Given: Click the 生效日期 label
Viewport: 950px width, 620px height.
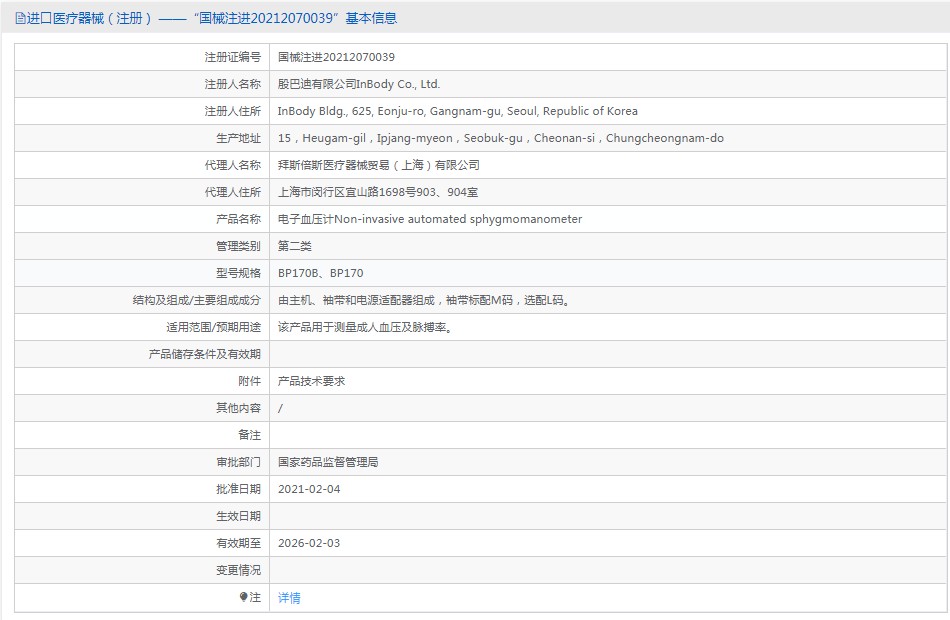Looking at the screenshot, I should [239, 516].
